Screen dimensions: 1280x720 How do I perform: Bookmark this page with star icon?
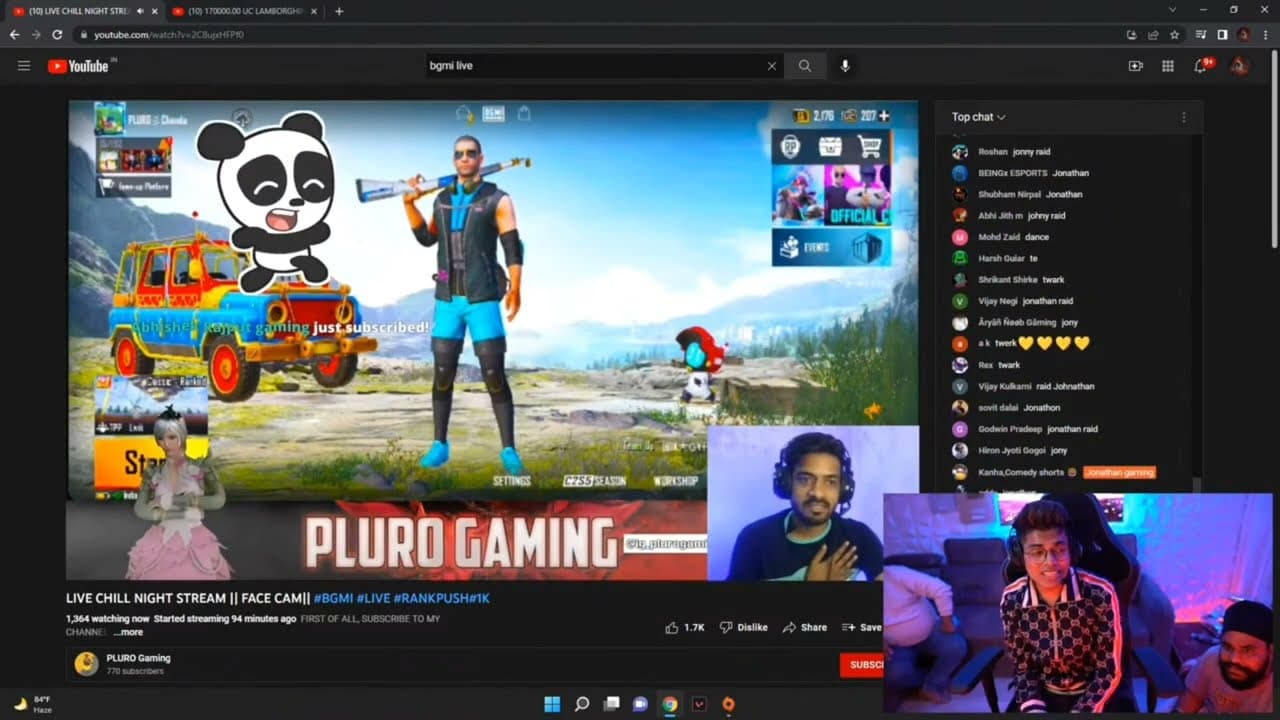pyautogui.click(x=1174, y=35)
